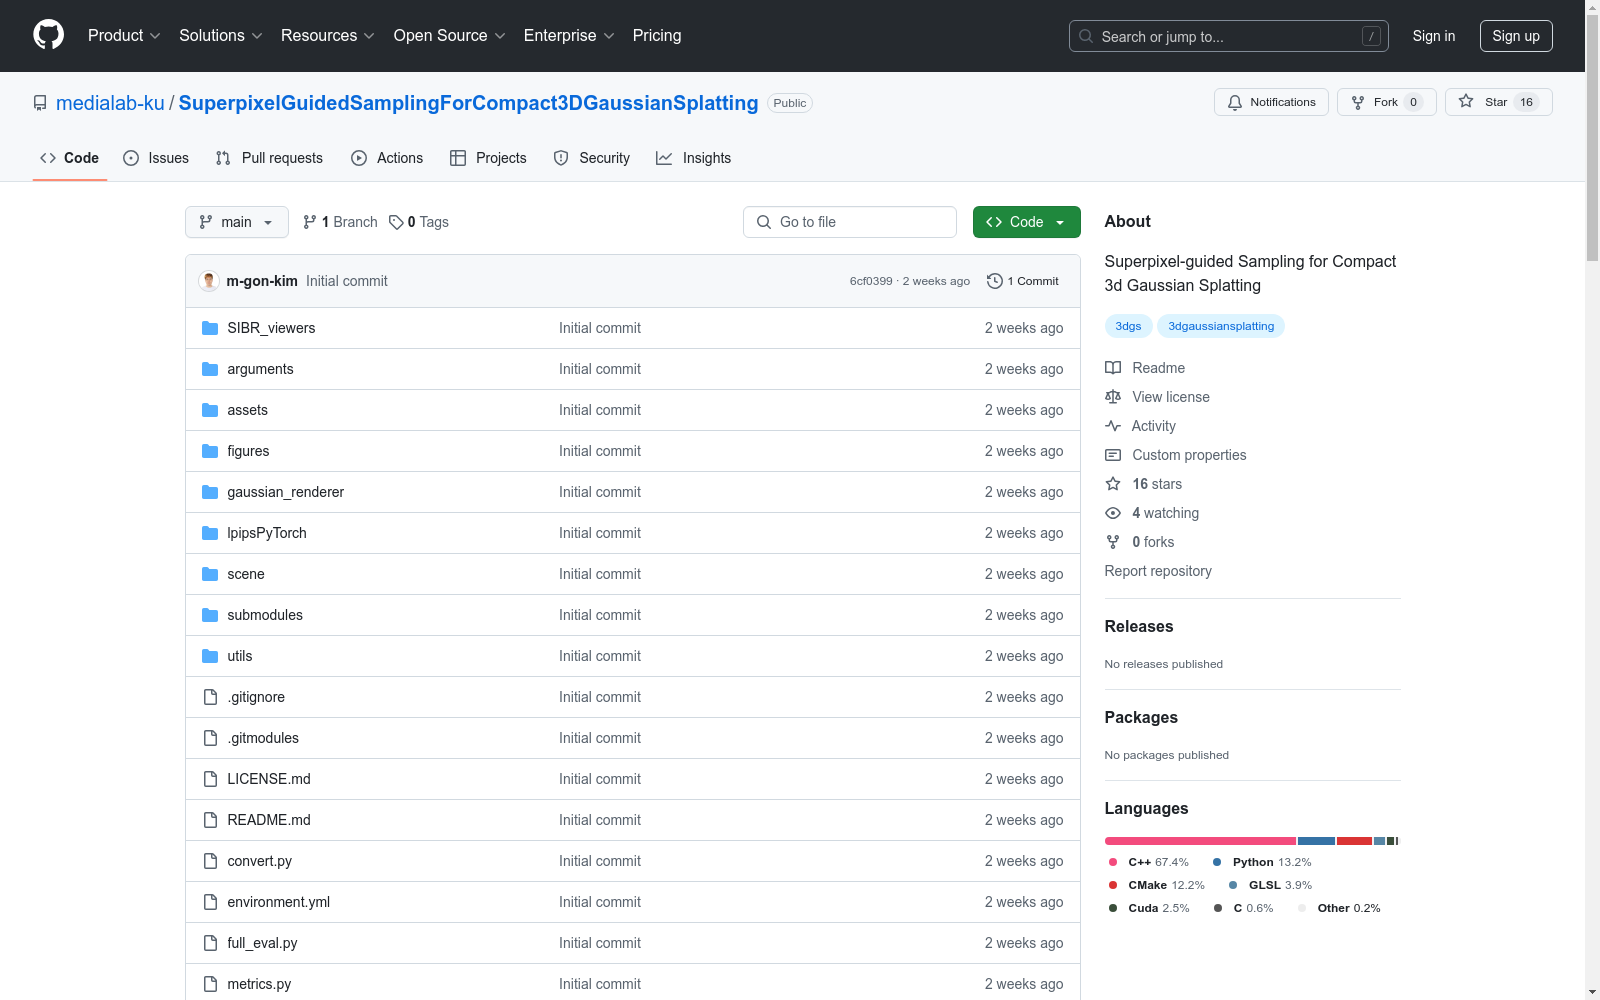
Task: Click the 6cf0399 commit hash
Action: 871,281
